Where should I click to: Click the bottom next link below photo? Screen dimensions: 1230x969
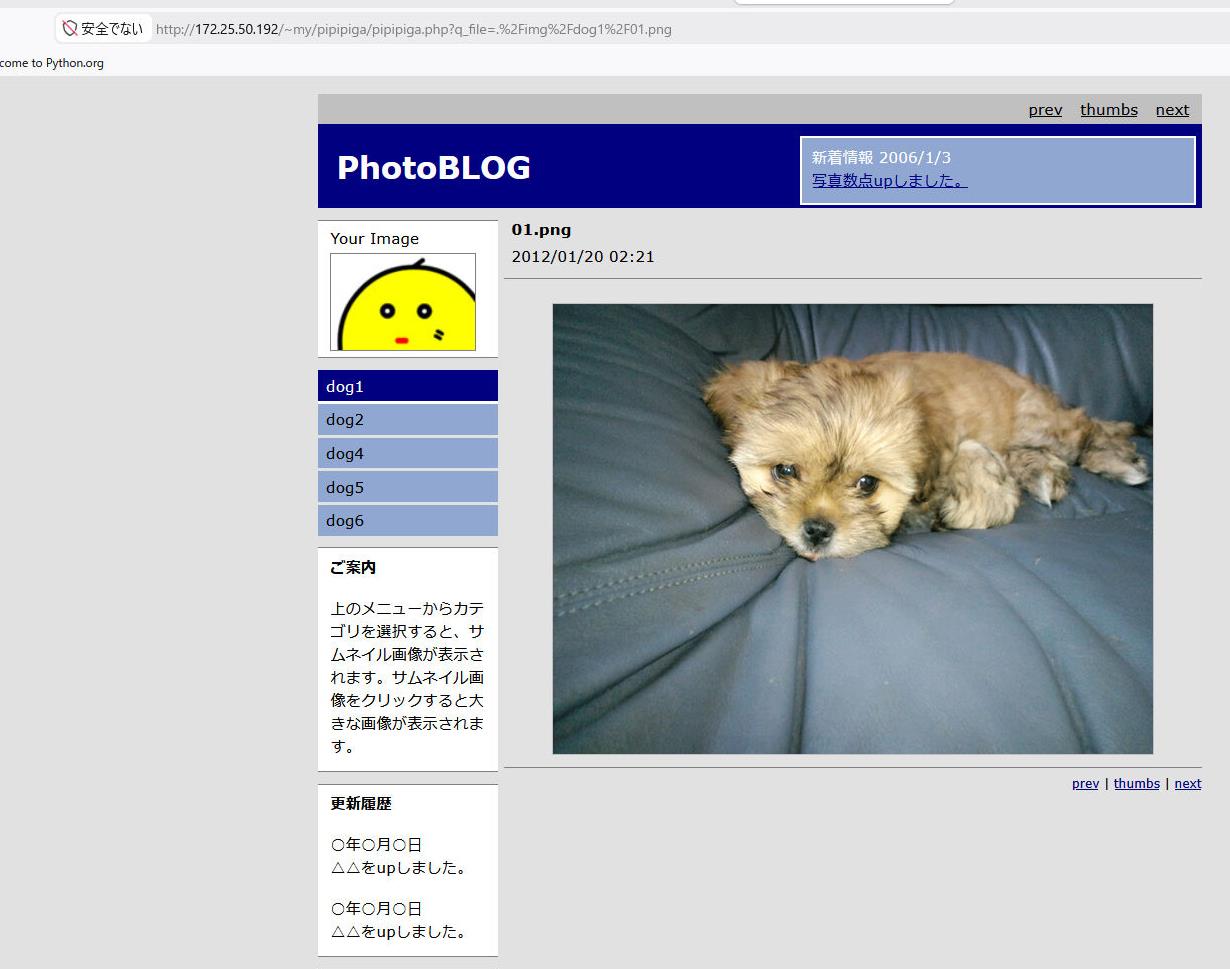1188,784
